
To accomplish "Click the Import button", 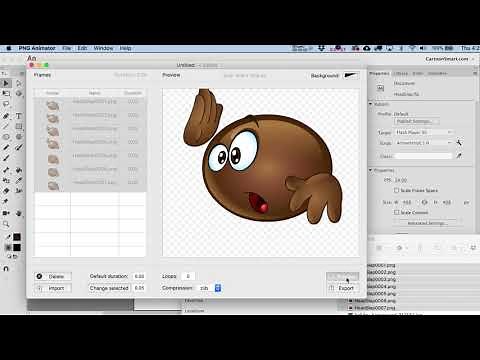I will click(x=53, y=288).
